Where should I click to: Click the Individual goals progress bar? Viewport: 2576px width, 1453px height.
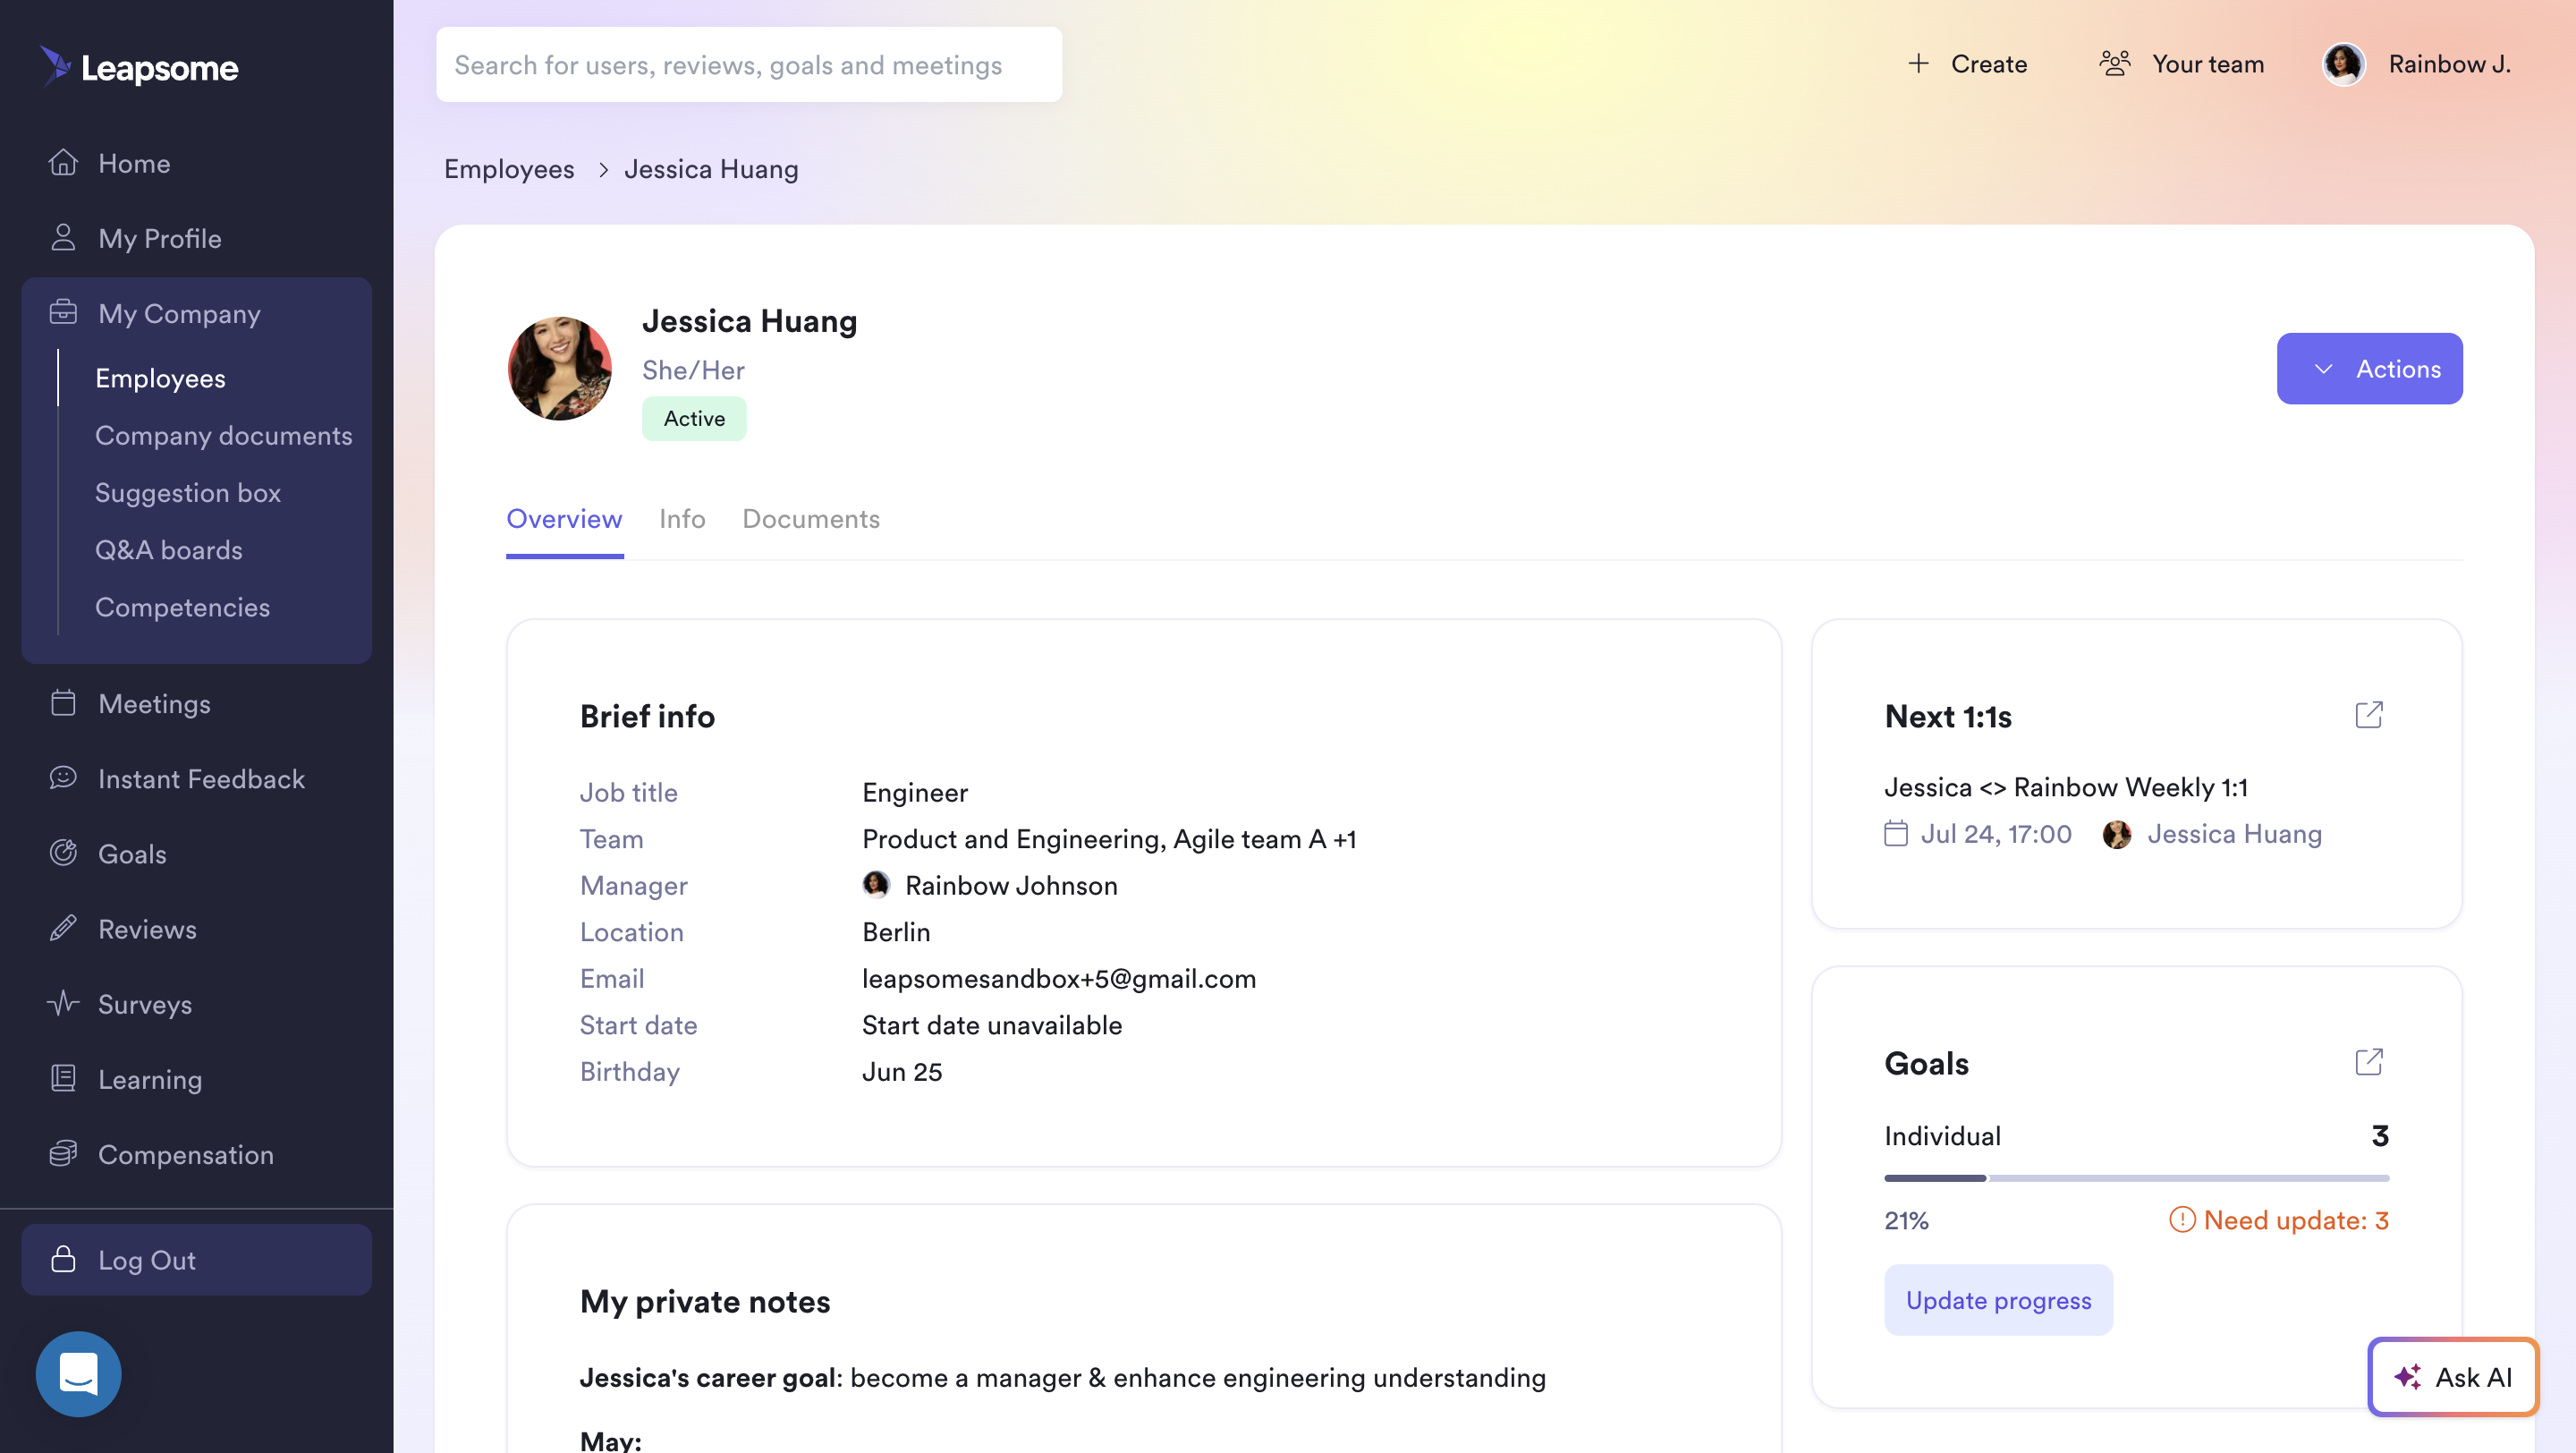pos(2136,1178)
